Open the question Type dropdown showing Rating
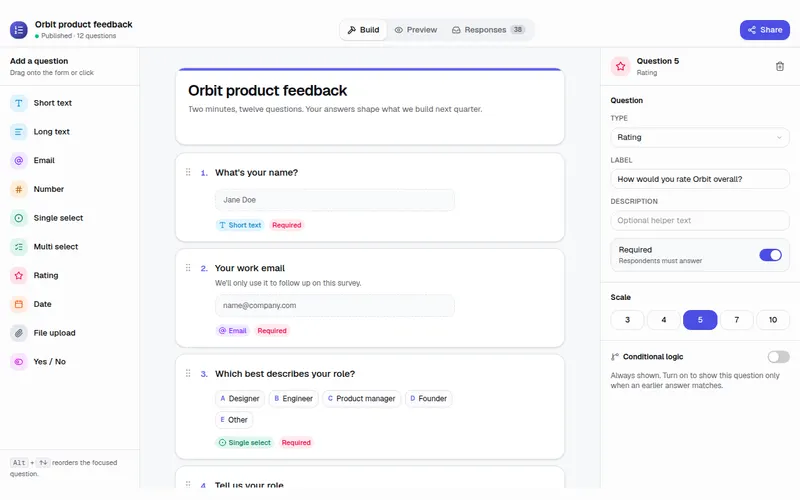This screenshot has height=500, width=800. (x=699, y=137)
